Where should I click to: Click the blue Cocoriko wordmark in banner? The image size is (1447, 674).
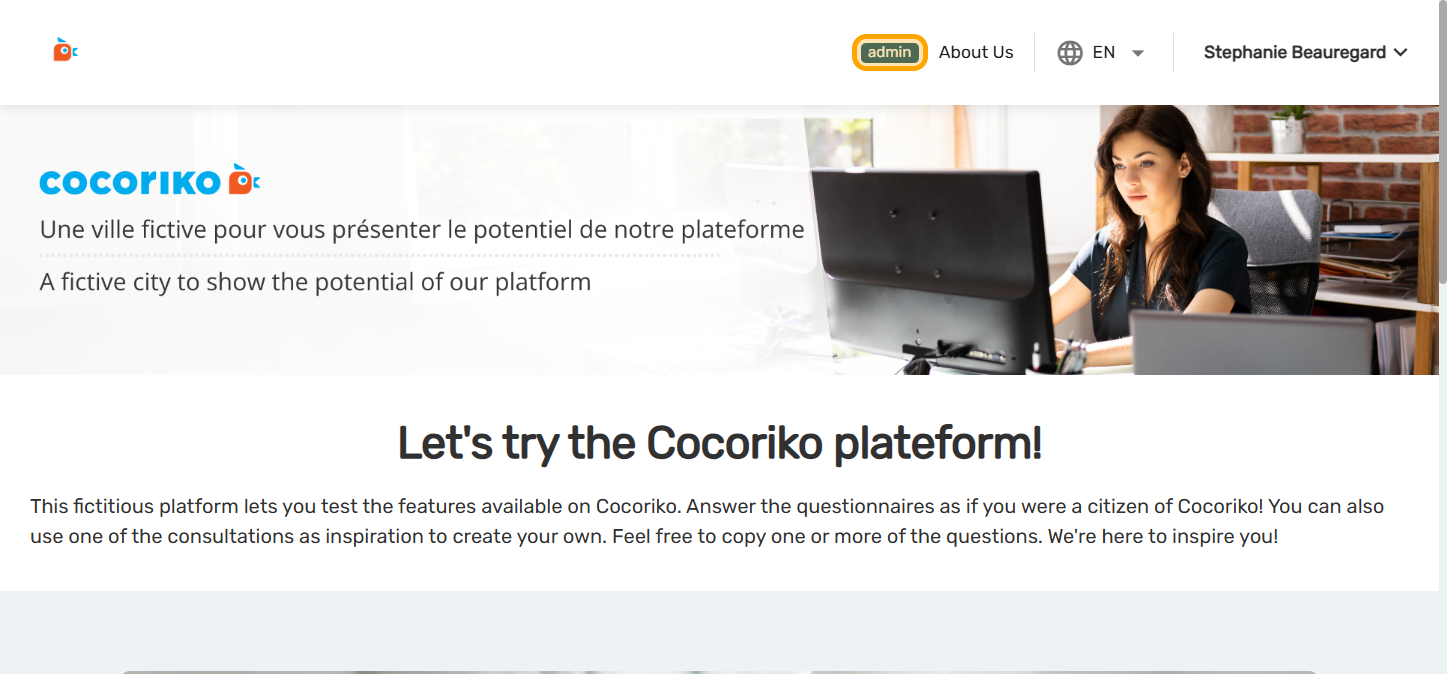(x=130, y=182)
